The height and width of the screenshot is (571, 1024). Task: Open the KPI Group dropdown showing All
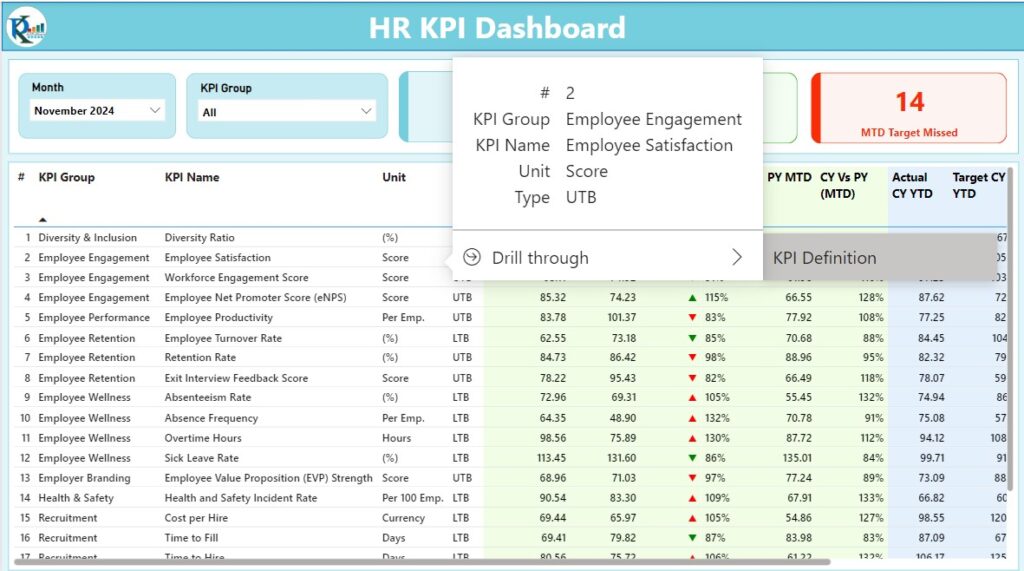pos(286,112)
